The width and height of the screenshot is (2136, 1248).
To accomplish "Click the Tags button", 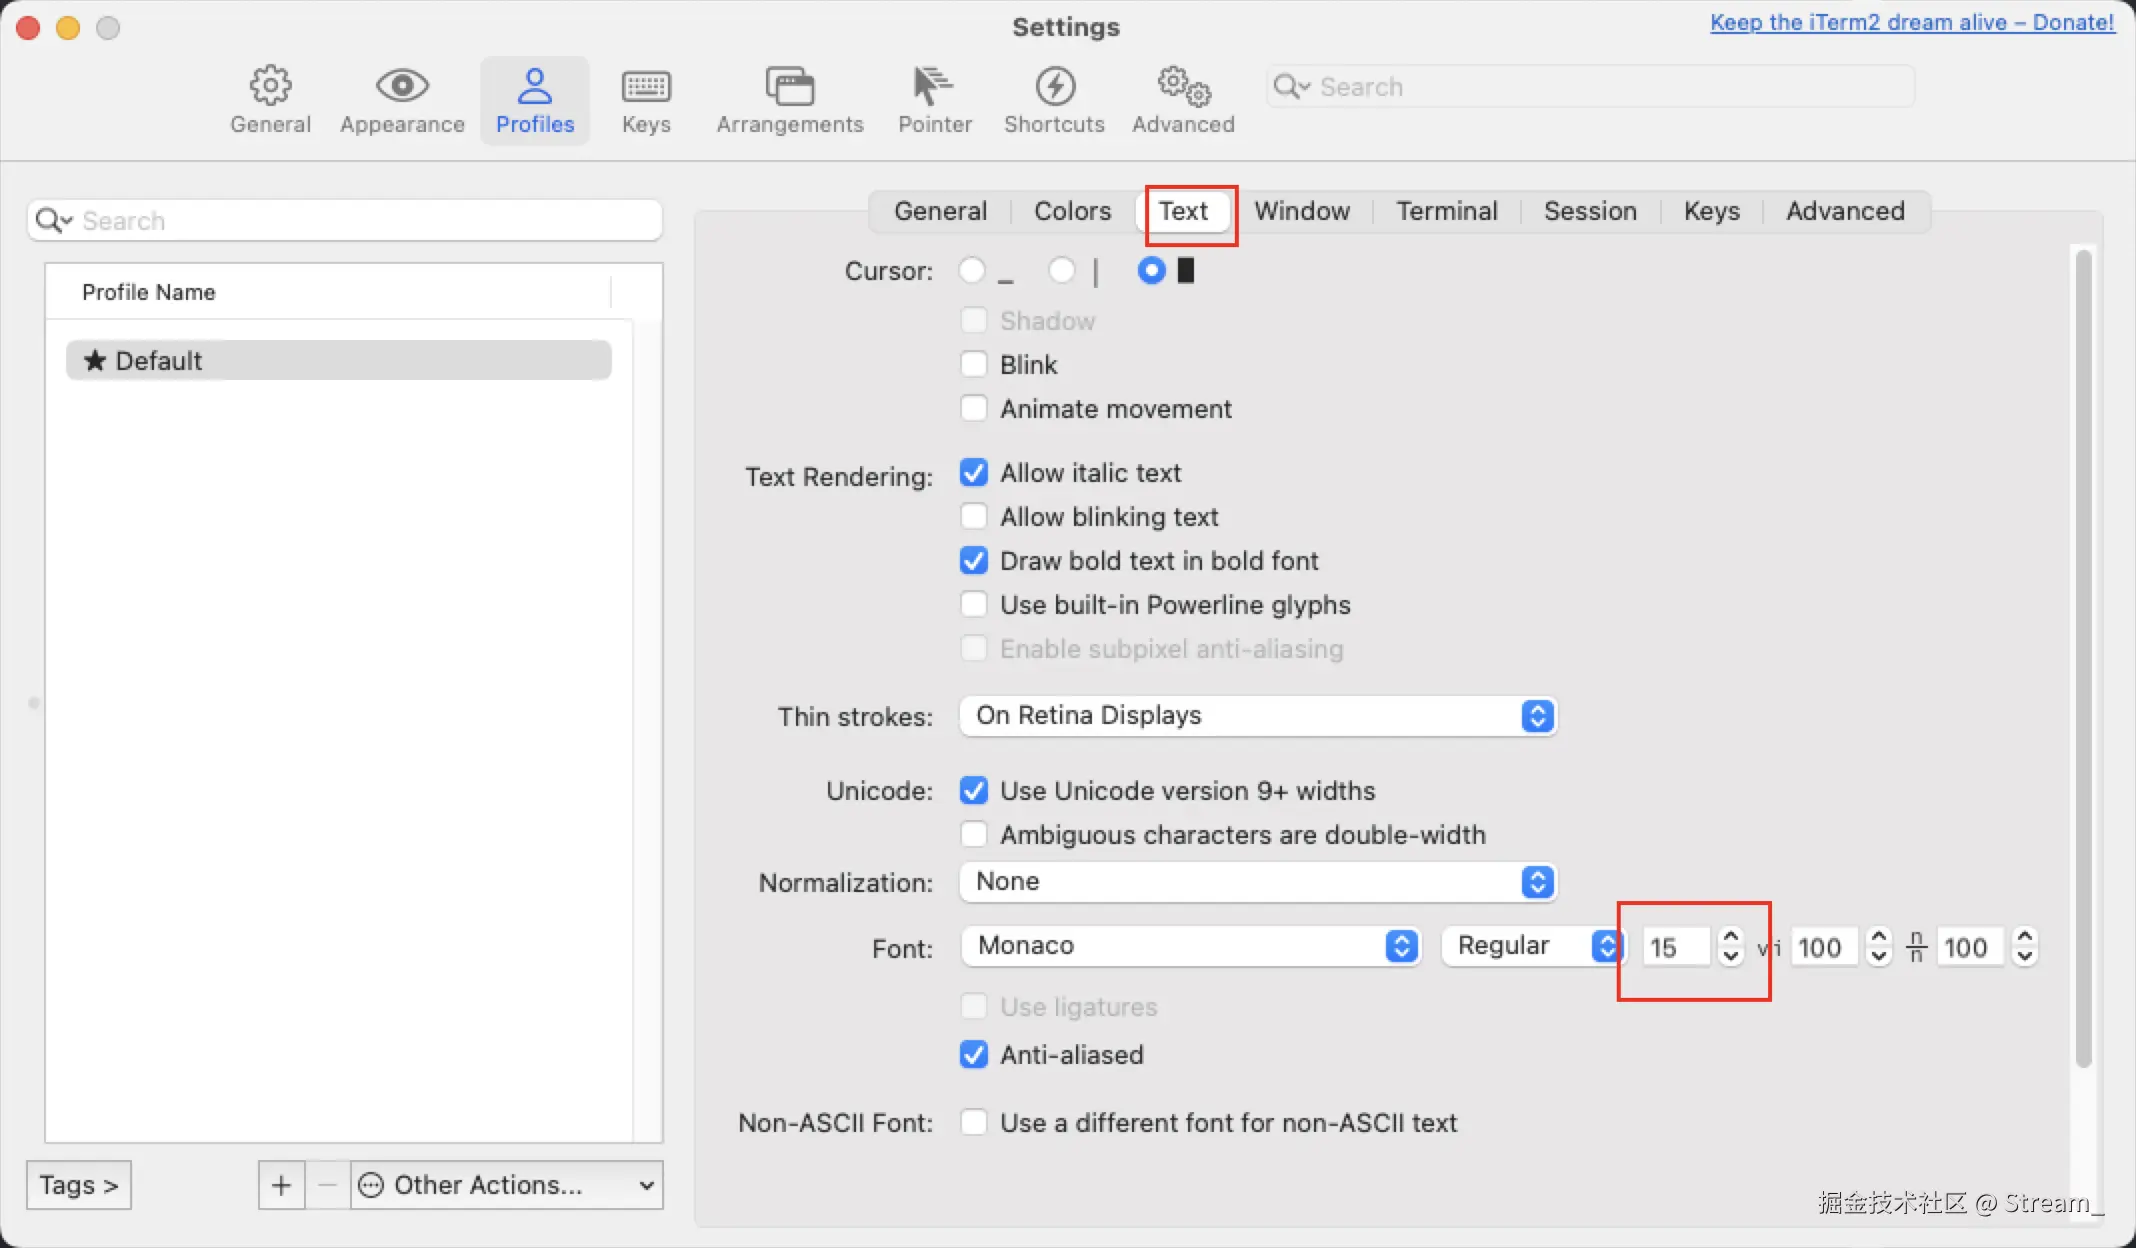I will coord(78,1185).
